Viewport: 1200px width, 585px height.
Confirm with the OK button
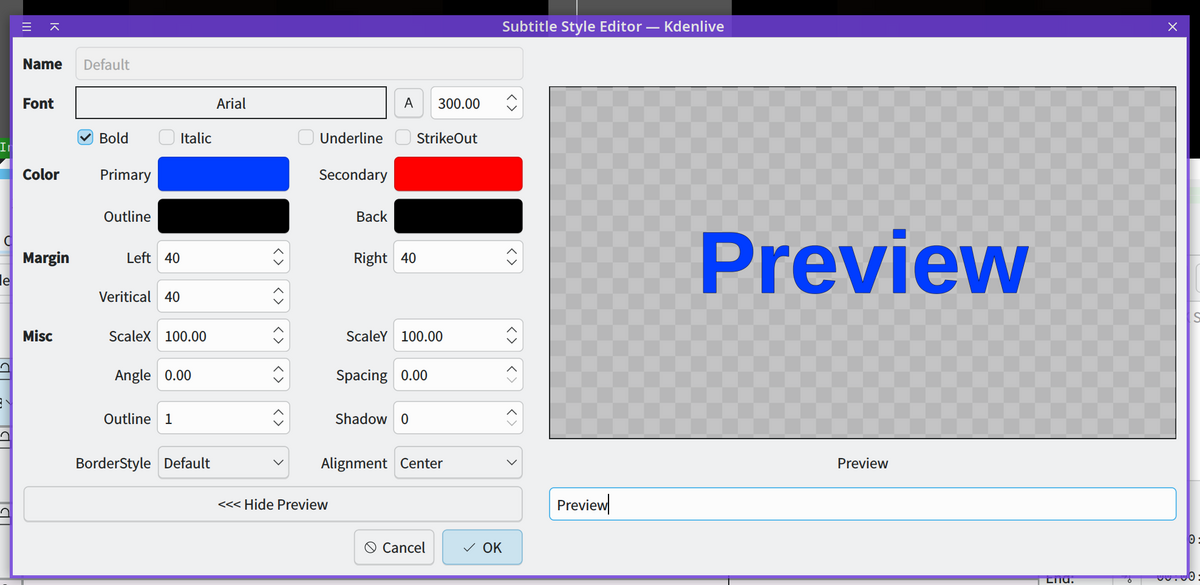point(482,547)
